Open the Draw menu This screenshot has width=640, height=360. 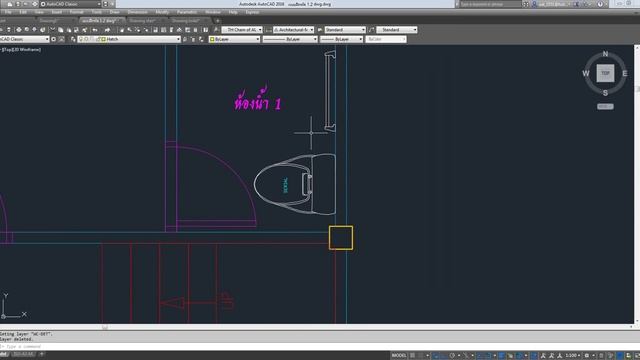(114, 12)
